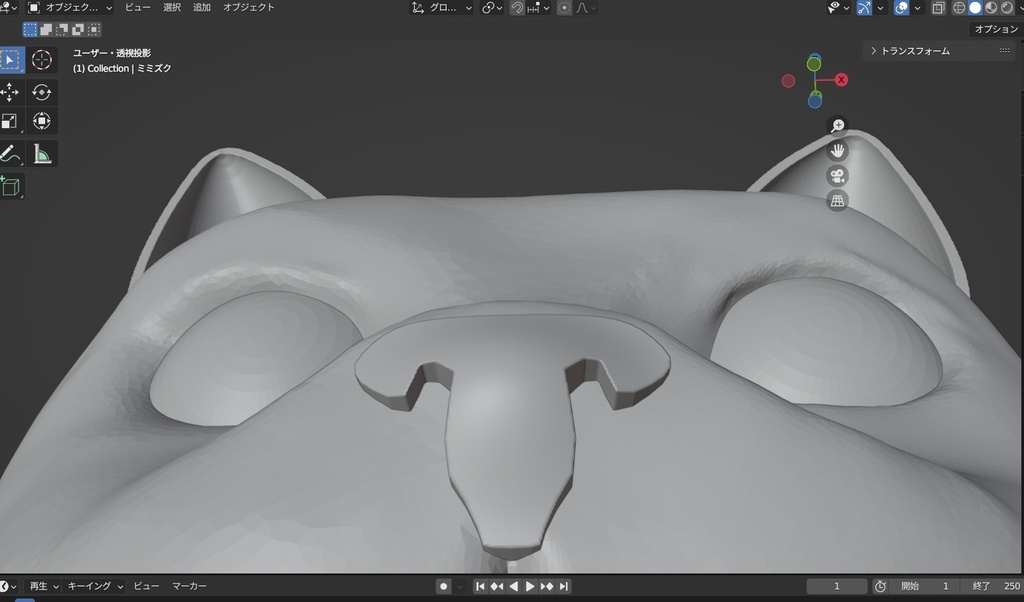
Task: Click the viewport zoom magnifier icon
Action: [x=837, y=126]
